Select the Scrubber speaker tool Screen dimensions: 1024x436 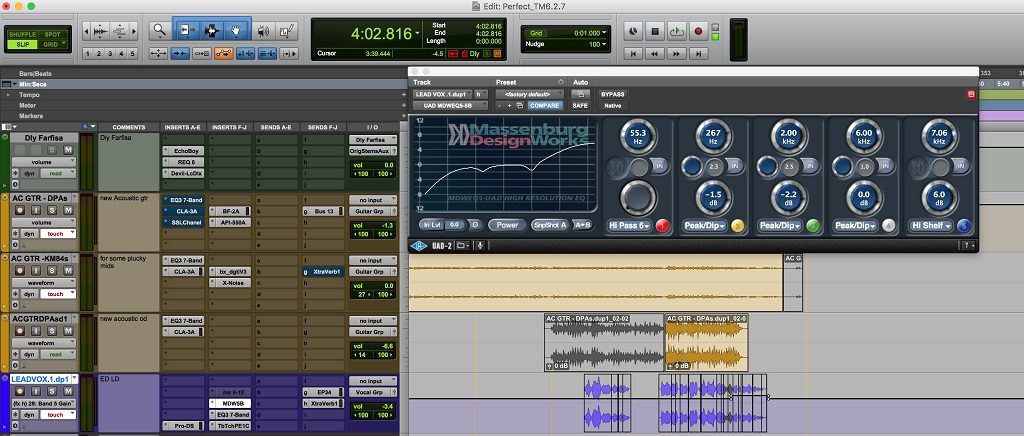pyautogui.click(x=263, y=30)
